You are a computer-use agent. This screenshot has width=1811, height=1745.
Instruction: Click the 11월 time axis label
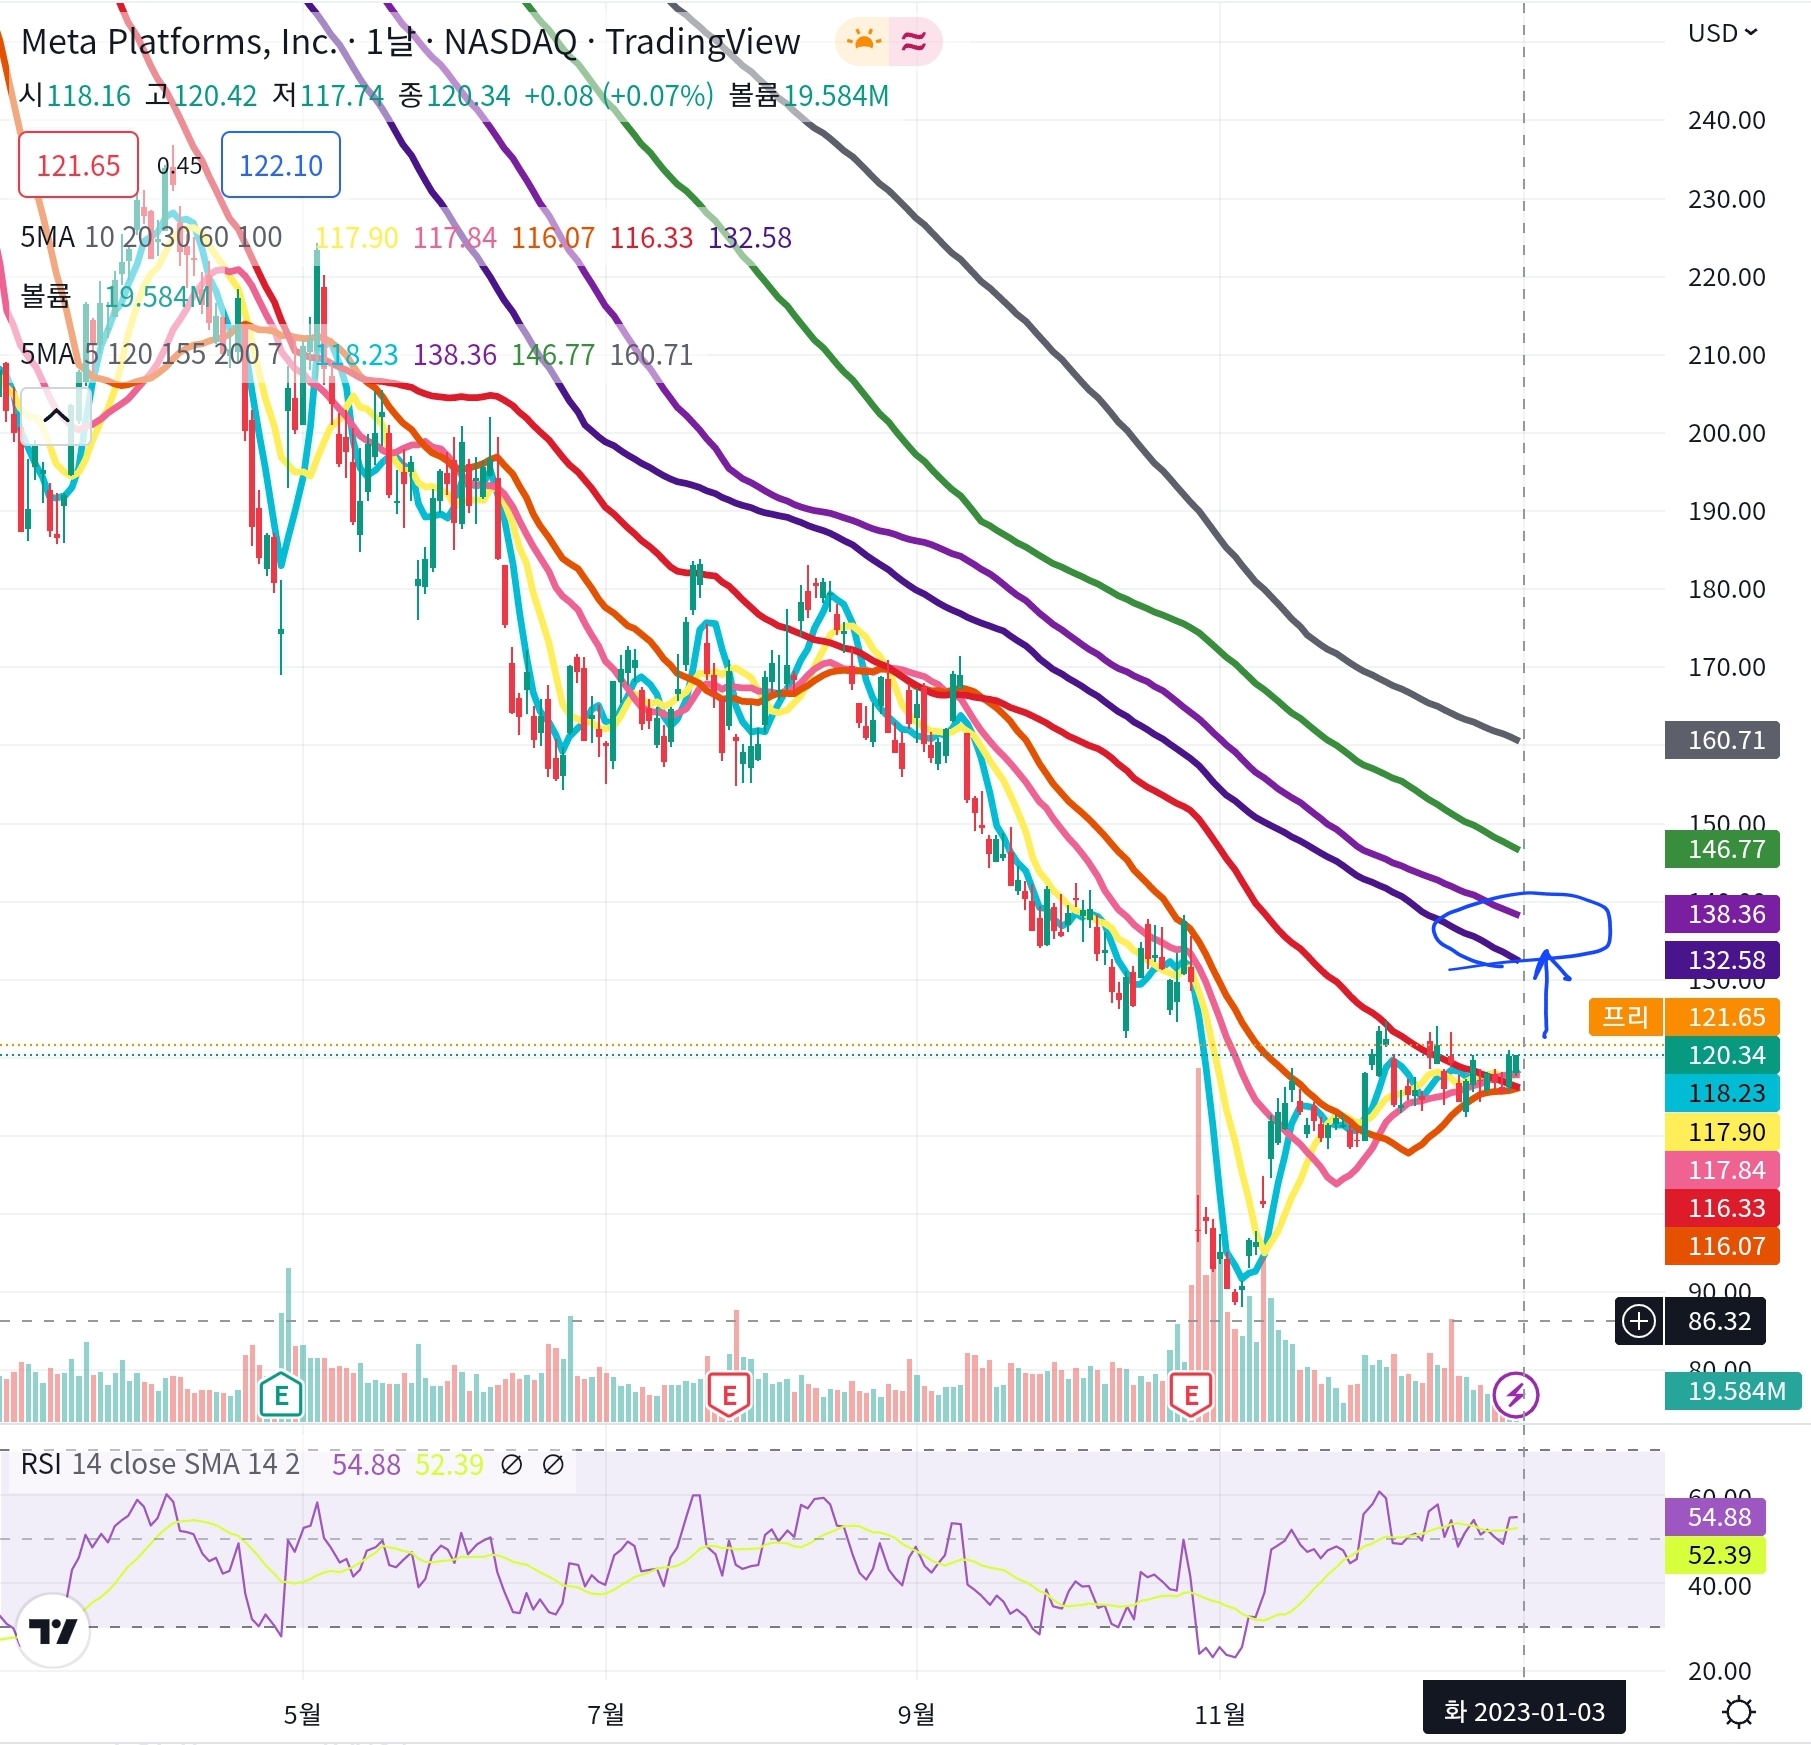1220,1714
